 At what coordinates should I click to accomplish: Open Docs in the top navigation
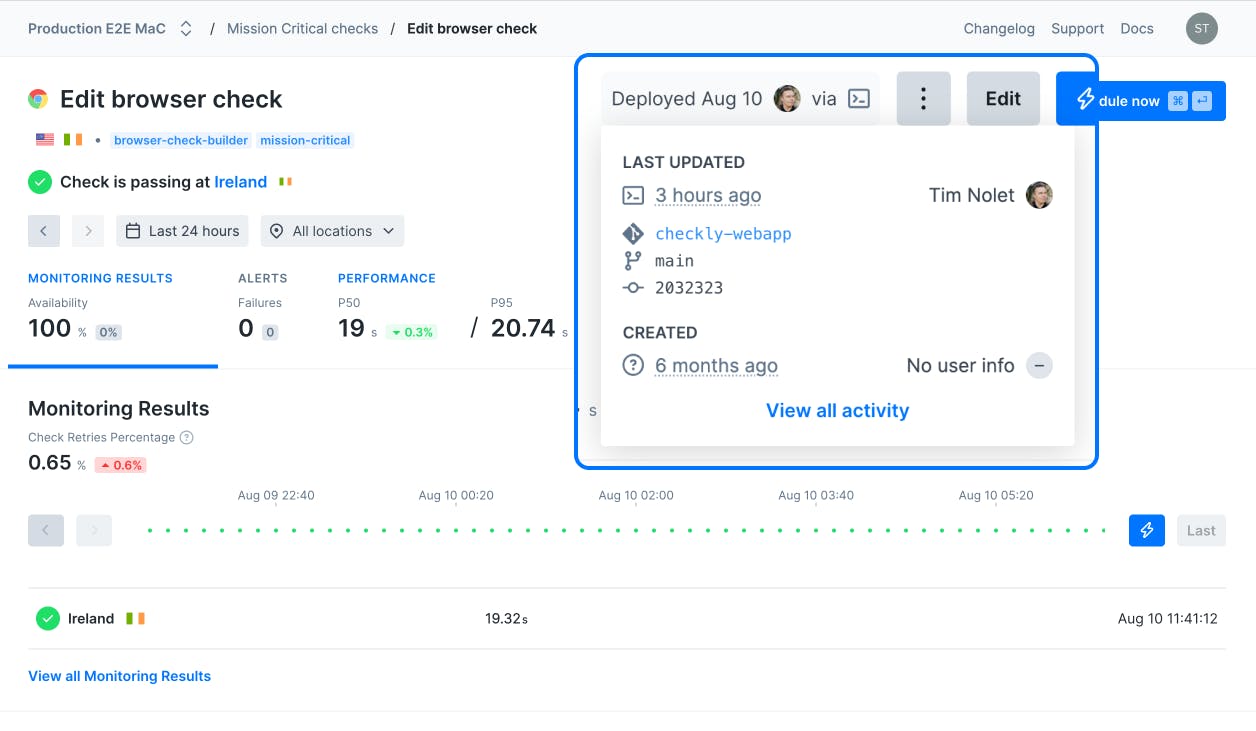click(1136, 28)
